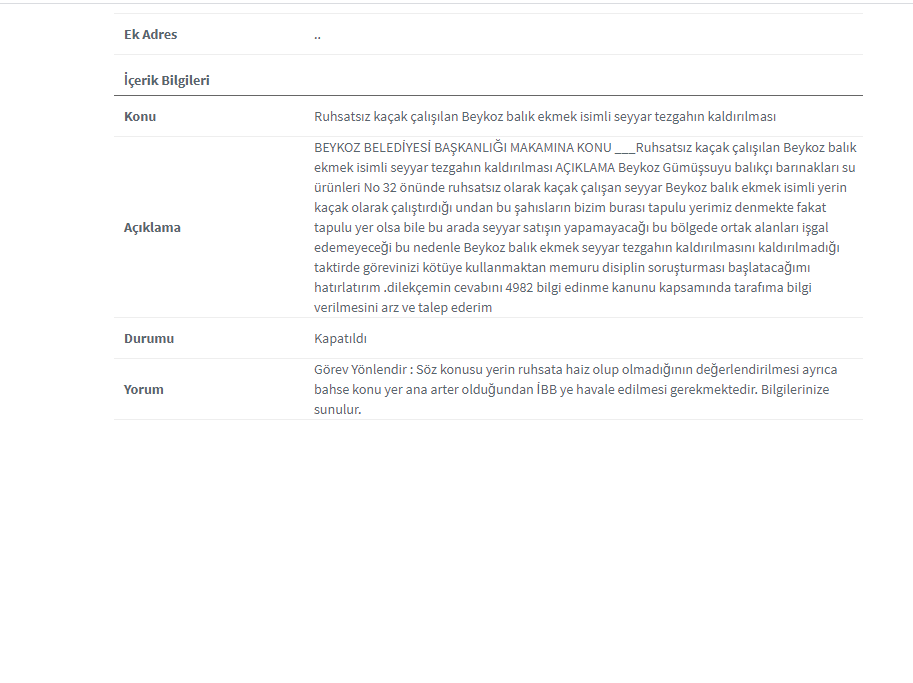Screen dimensions: 913x683
Task: Click 'No 32' in the description
Action: pyautogui.click(x=380, y=187)
